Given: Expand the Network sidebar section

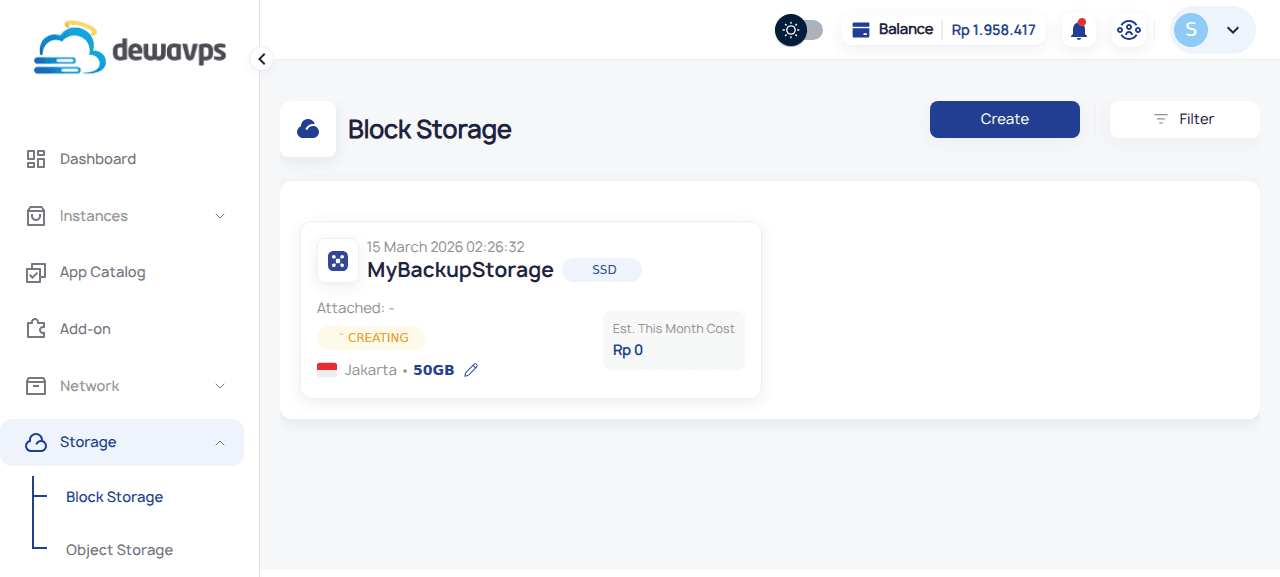Looking at the screenshot, I should [220, 385].
